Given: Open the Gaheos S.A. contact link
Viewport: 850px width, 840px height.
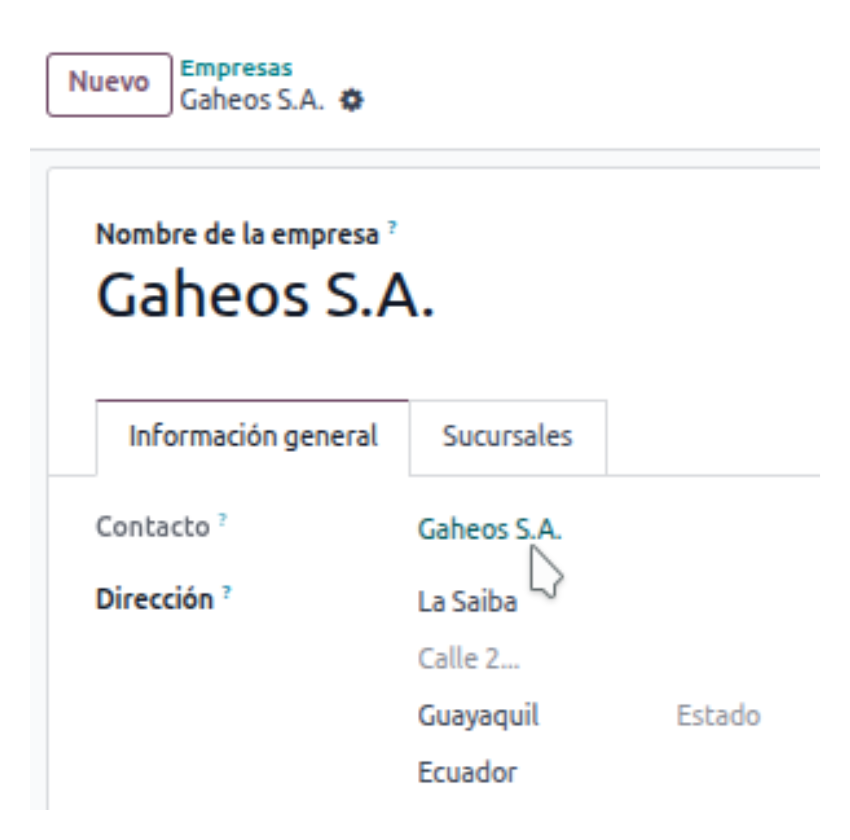Looking at the screenshot, I should pyautogui.click(x=489, y=528).
